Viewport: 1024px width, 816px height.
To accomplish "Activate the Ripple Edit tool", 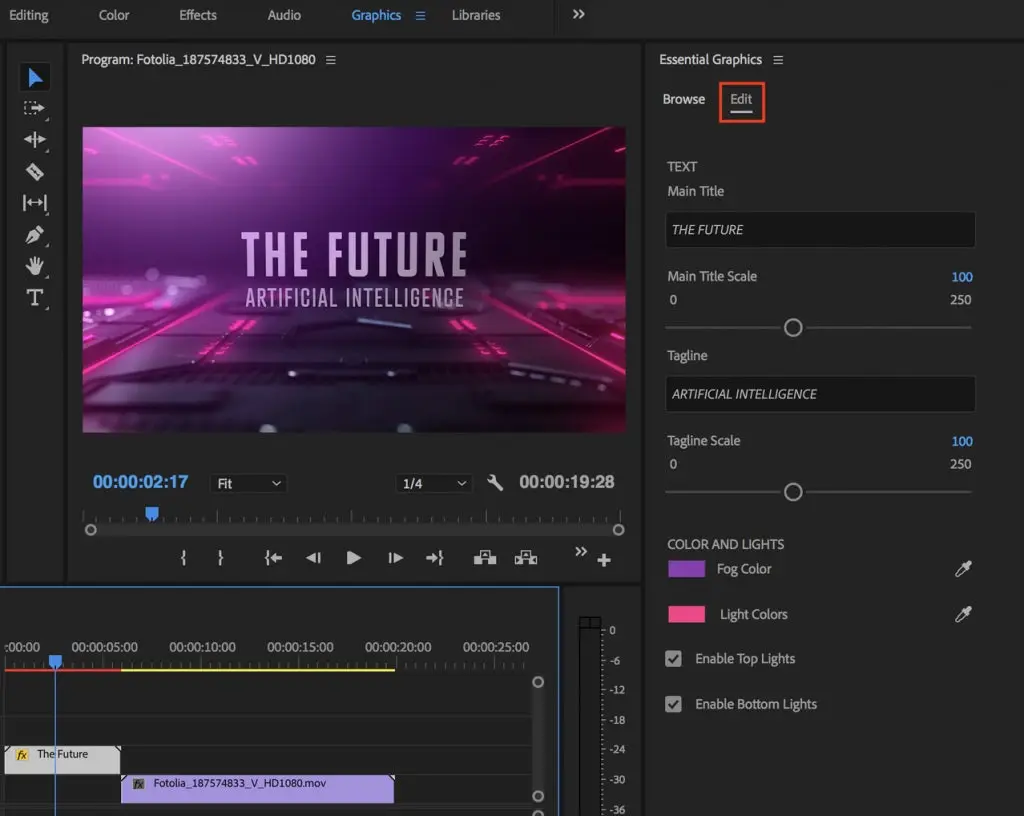I will tap(35, 140).
